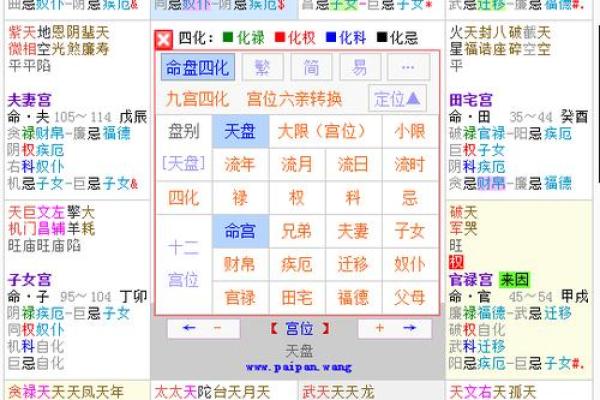The height and width of the screenshot is (400, 600).
Task: Click 丁卯 in 子女宫
Action: (133, 297)
